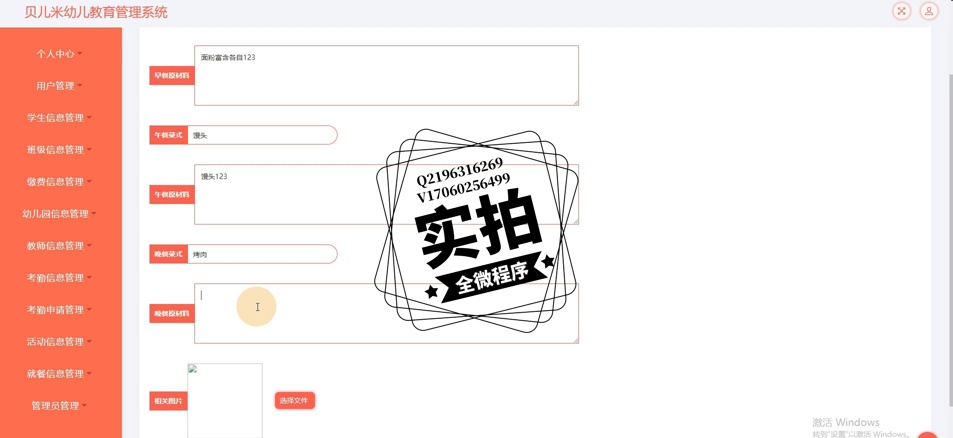The image size is (953, 438).
Task: Click the 相关图片 image preview thumbnail
Action: pos(225,400)
